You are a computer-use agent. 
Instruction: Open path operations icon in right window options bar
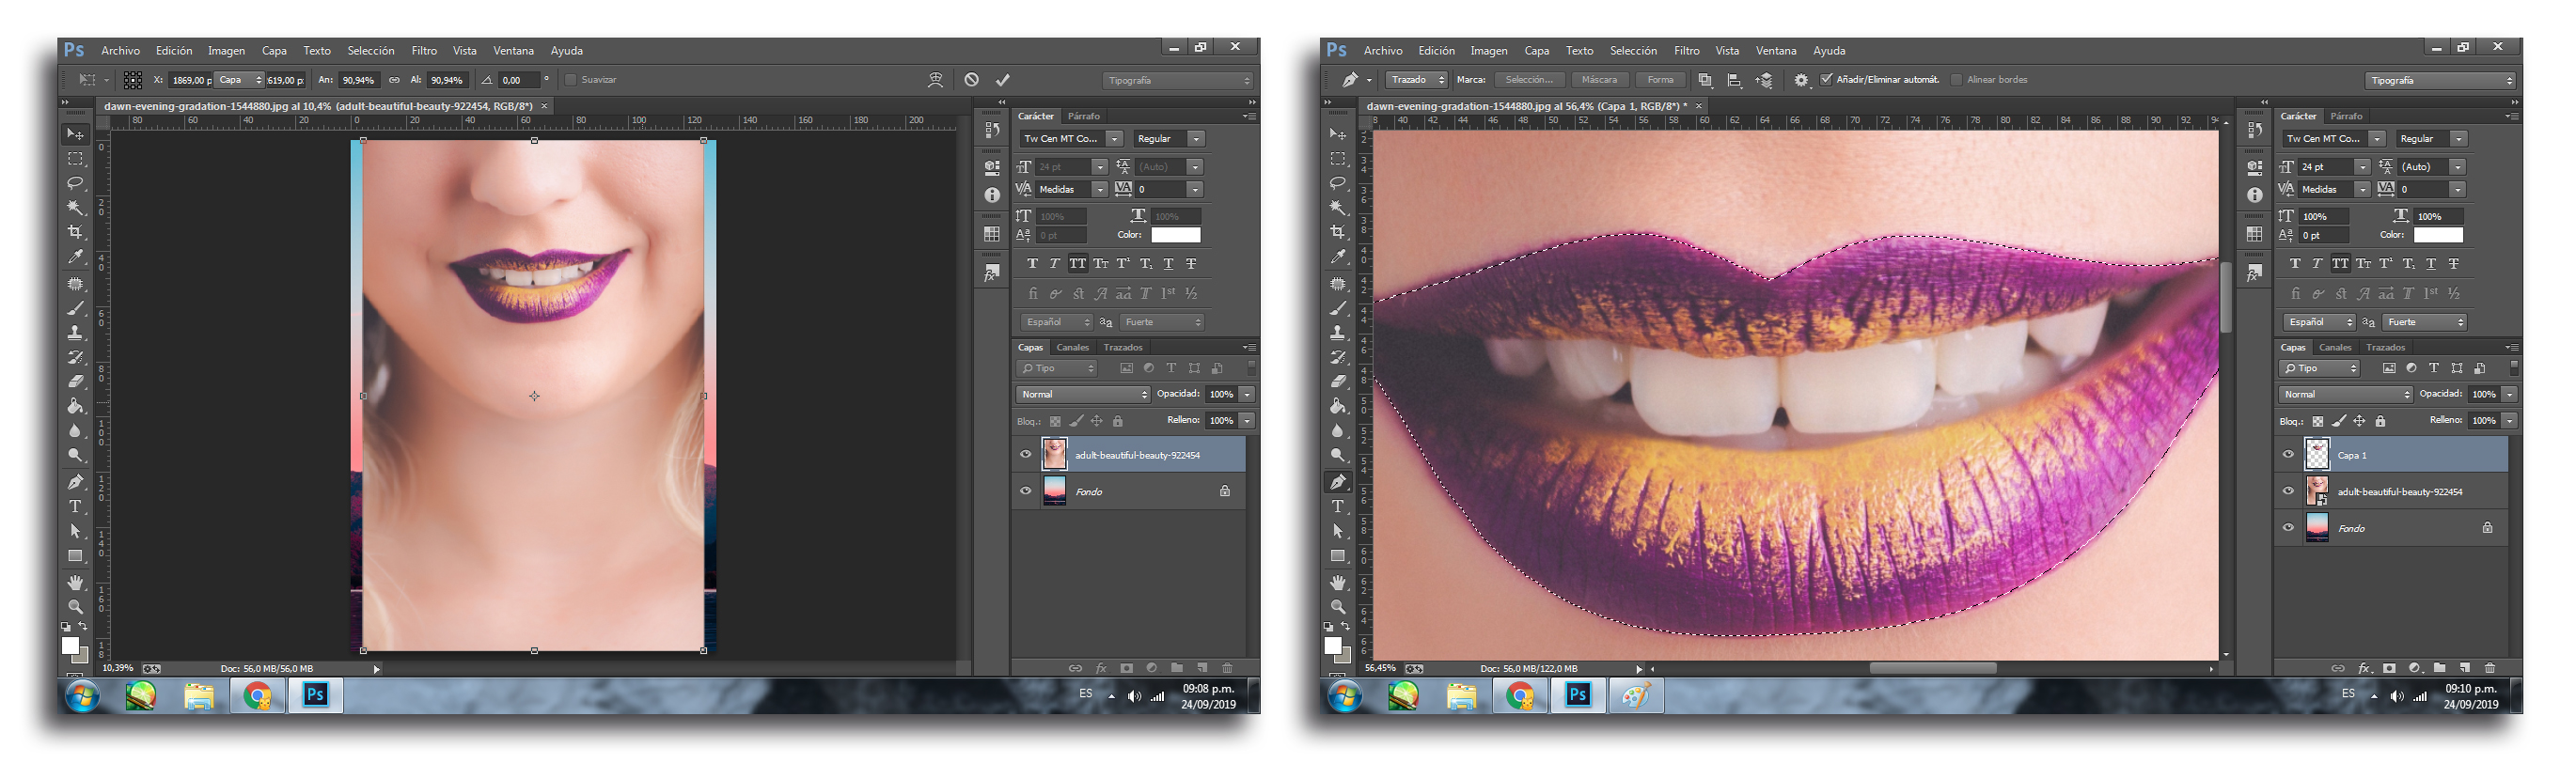click(x=1705, y=80)
